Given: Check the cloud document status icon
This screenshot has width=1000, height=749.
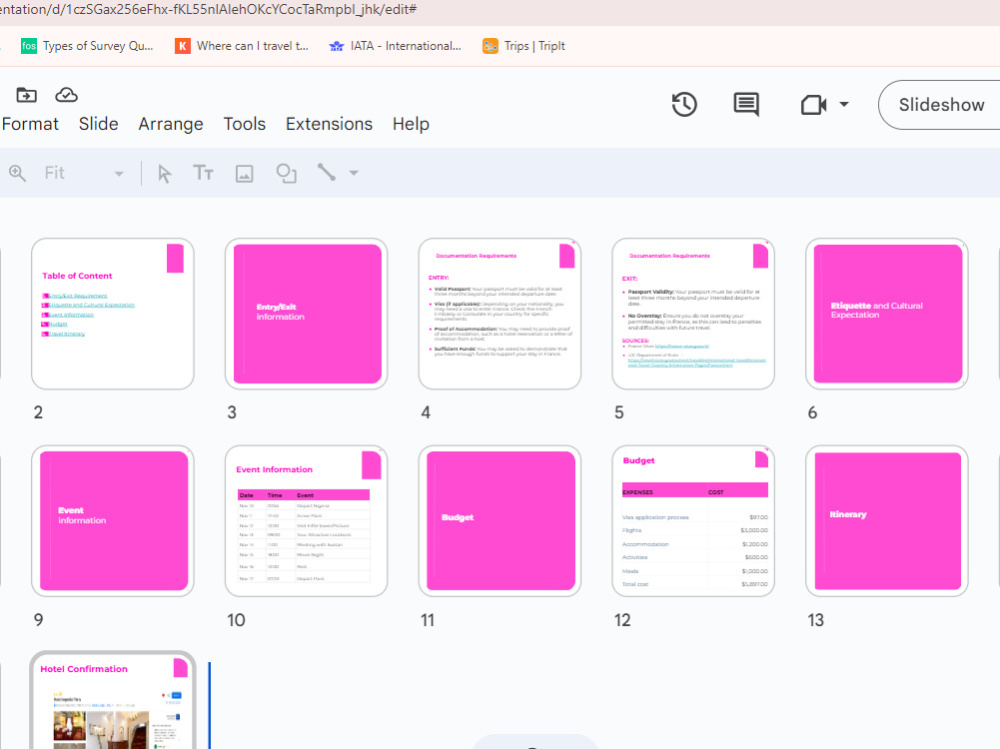Looking at the screenshot, I should 66,95.
